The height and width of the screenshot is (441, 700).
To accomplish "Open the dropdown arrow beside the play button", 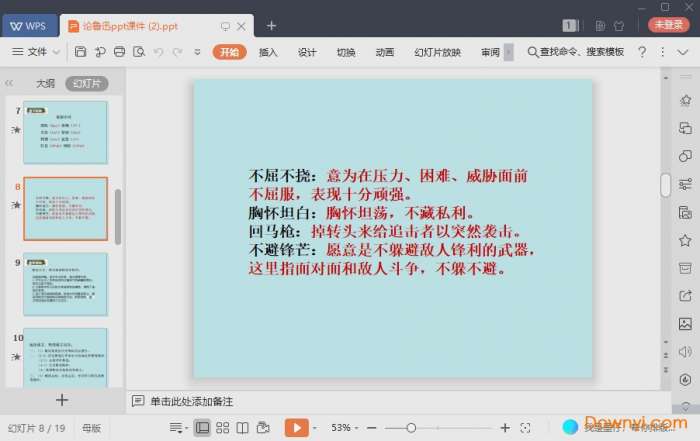I will pyautogui.click(x=315, y=428).
